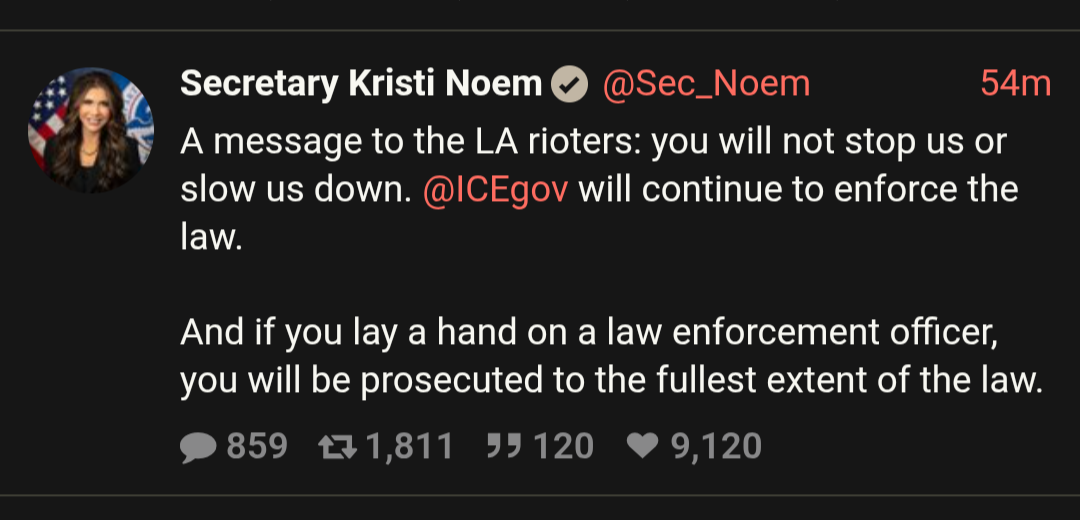
Task: Click the 'A message to the LA rioters' paragraph
Action: (x=599, y=189)
